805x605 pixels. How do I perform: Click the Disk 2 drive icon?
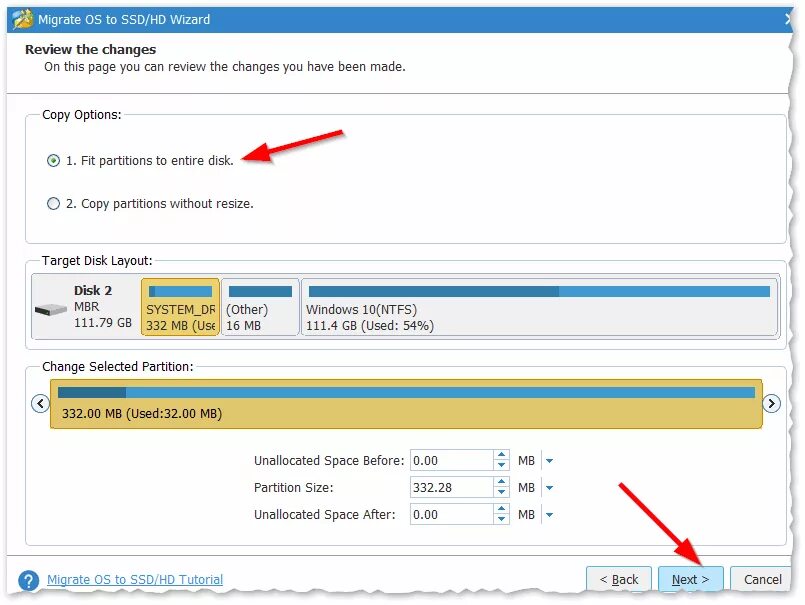(x=50, y=310)
